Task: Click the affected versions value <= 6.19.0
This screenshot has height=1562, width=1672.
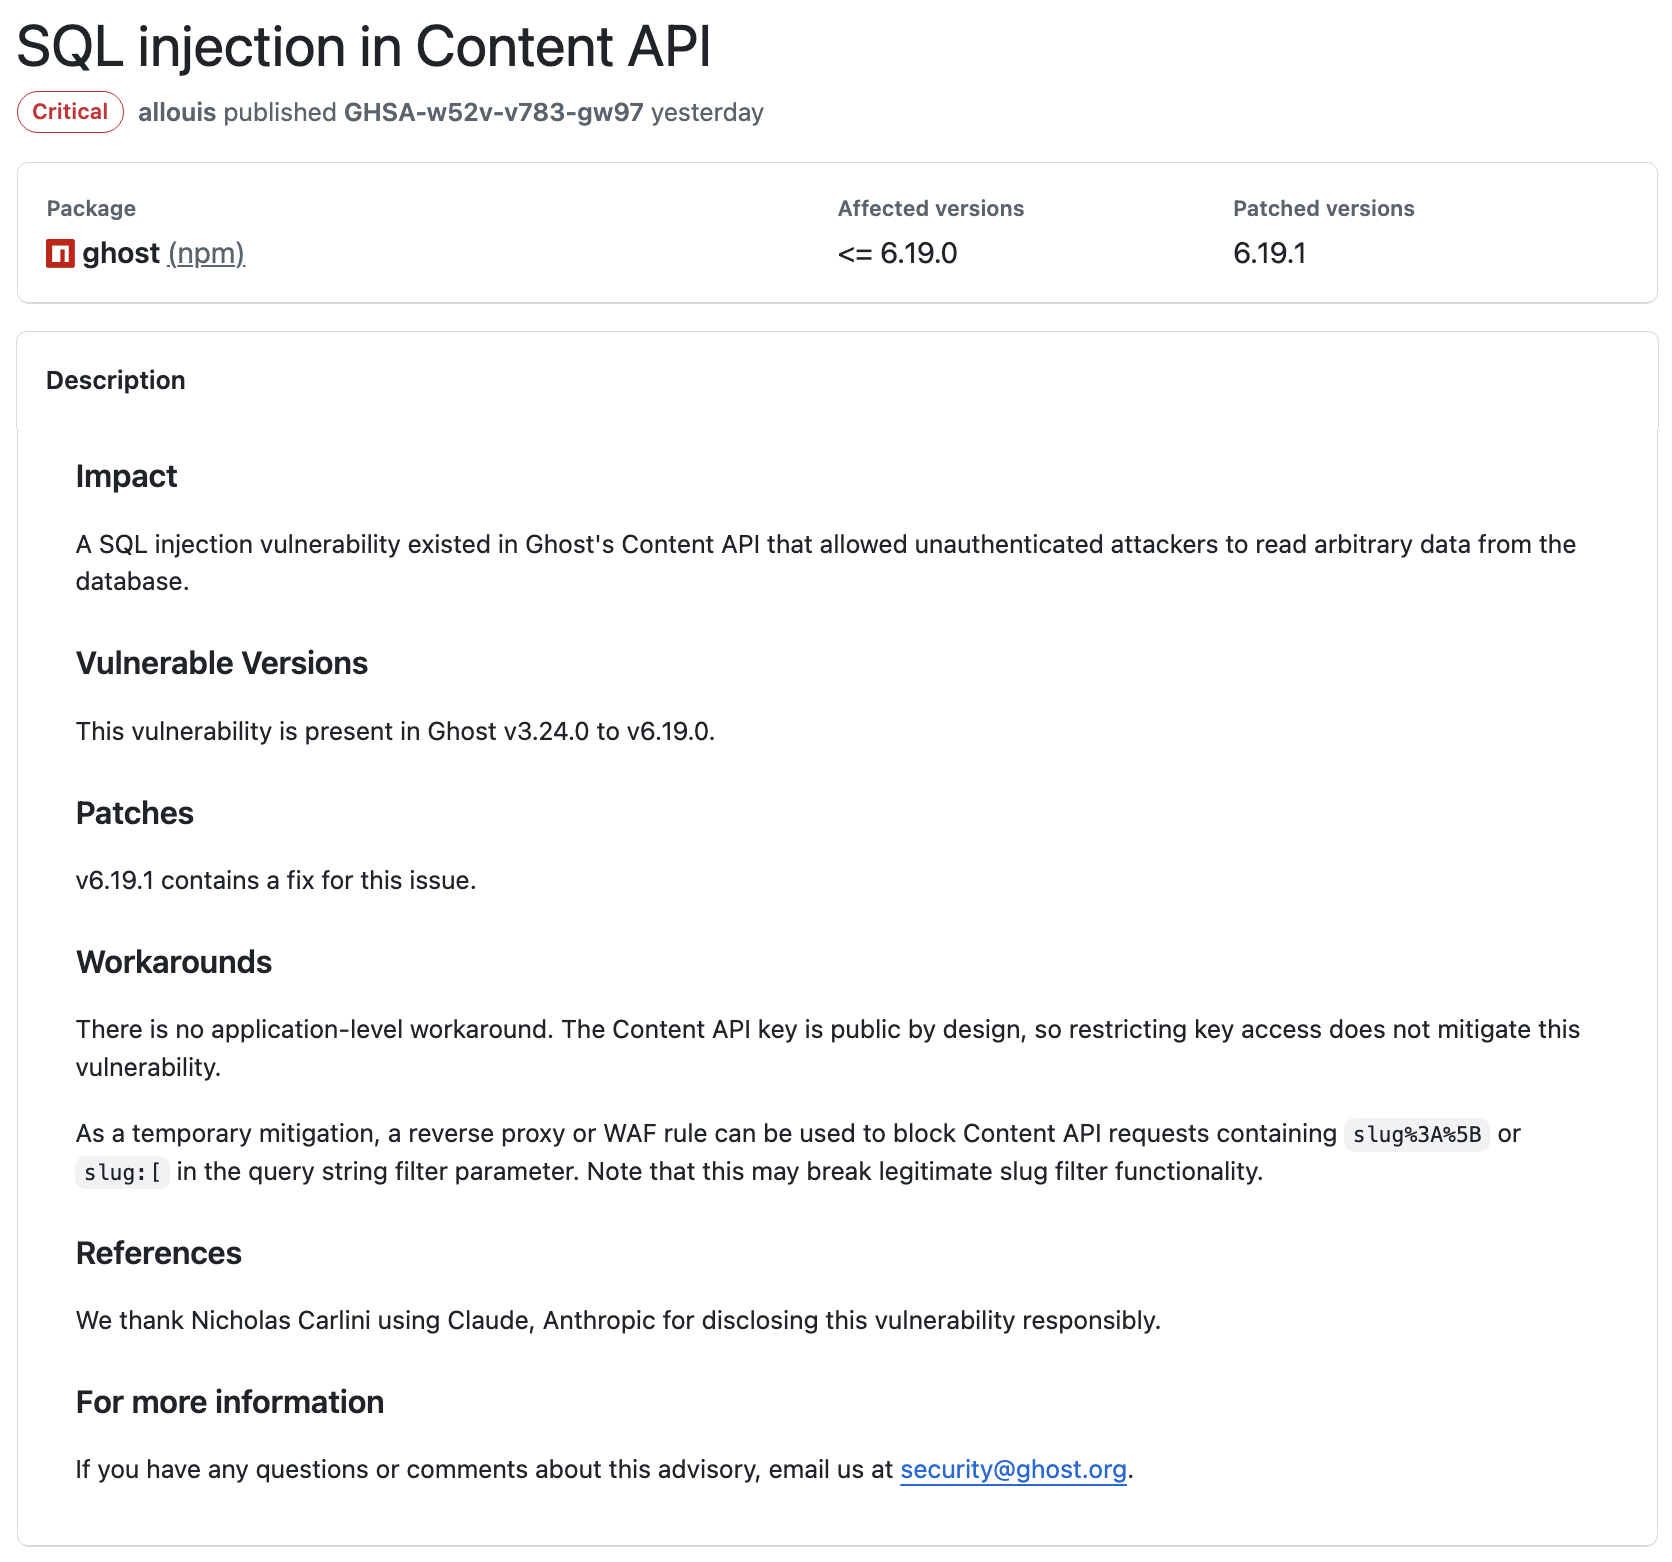Action: click(897, 254)
